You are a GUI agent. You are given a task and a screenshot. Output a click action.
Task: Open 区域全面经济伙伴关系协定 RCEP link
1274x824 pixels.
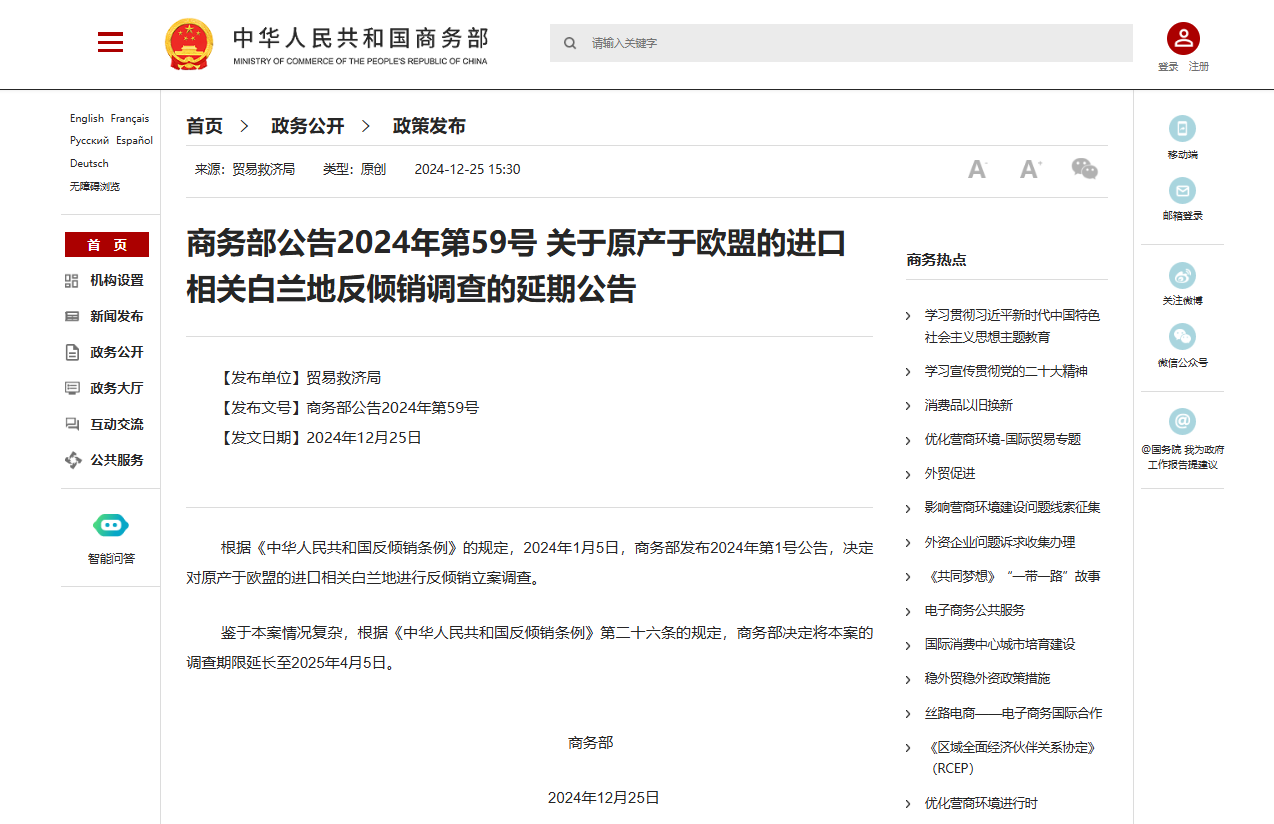1014,757
